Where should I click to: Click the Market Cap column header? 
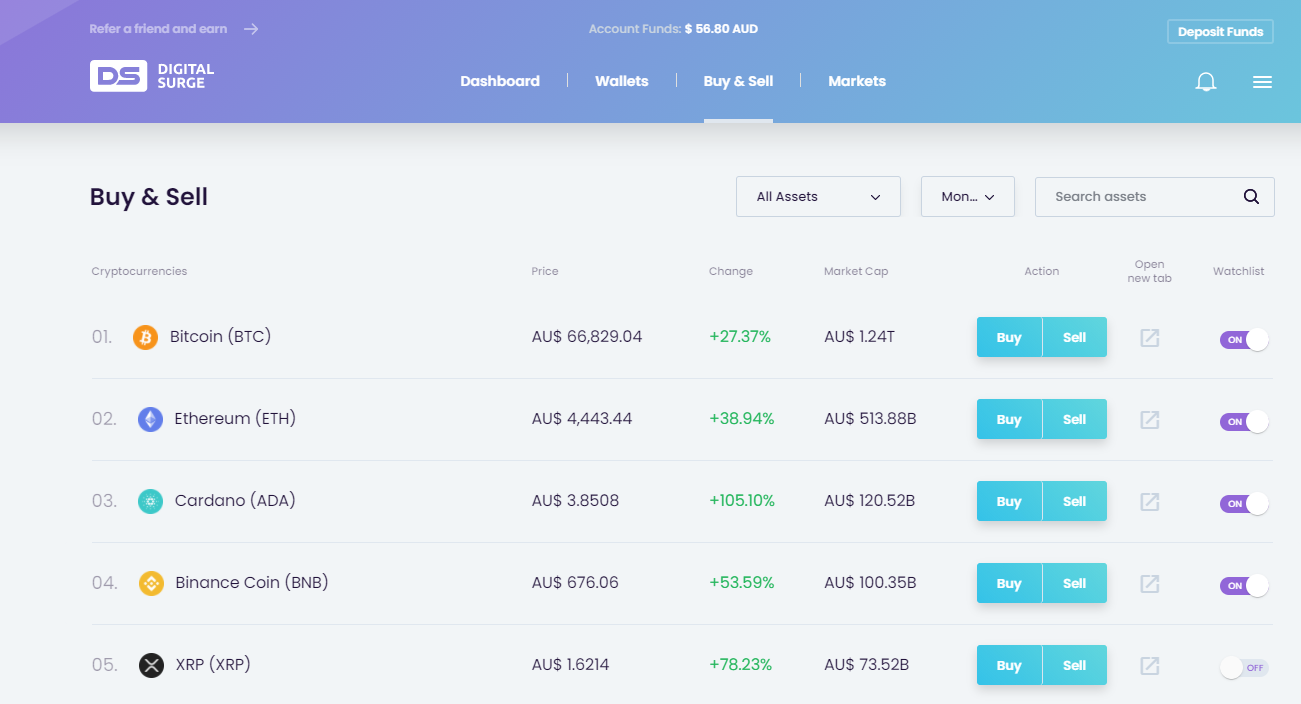pos(856,271)
